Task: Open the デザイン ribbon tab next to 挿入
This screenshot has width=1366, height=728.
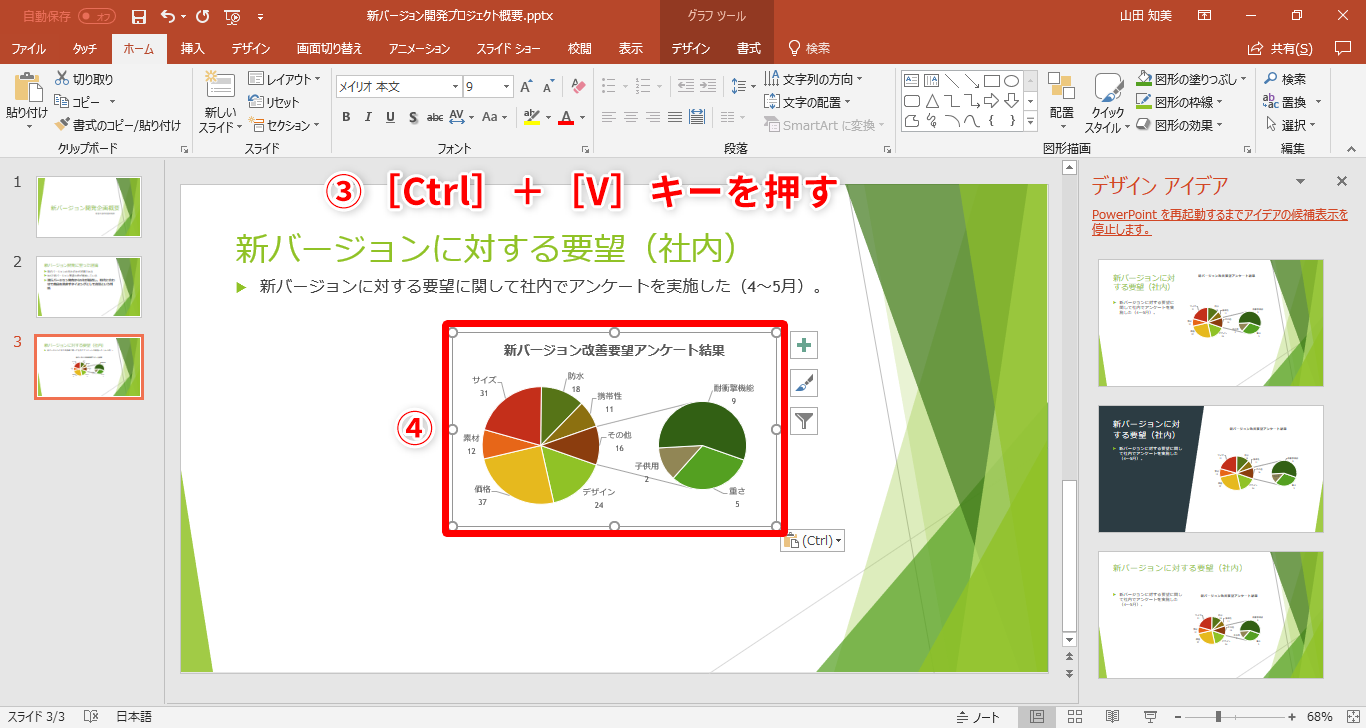Action: (x=251, y=48)
